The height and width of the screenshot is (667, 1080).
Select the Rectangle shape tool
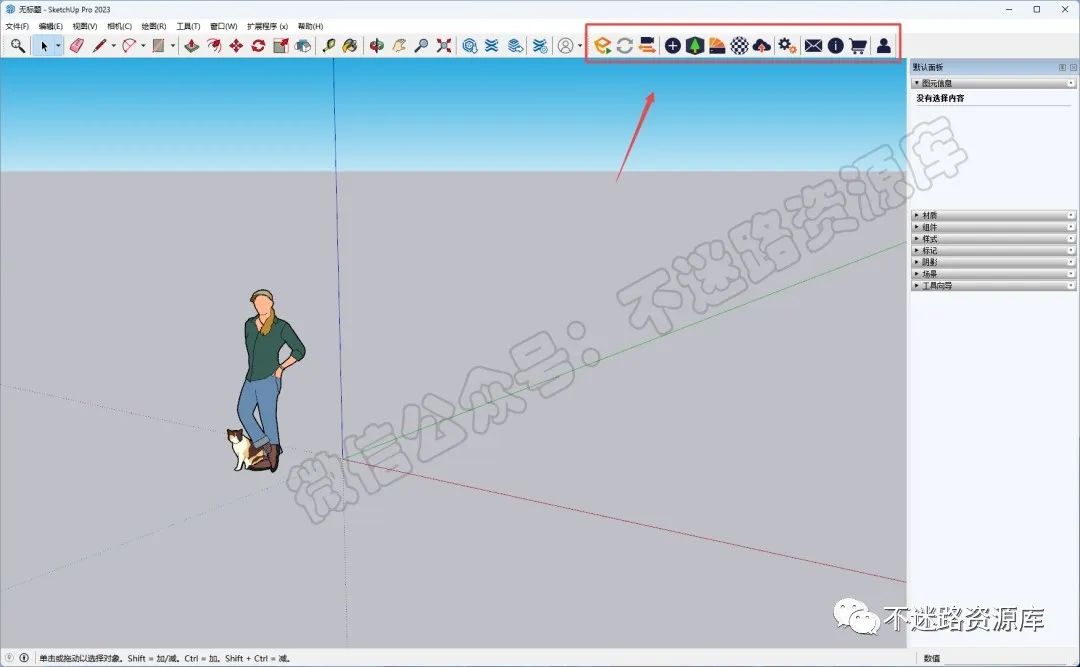point(158,45)
